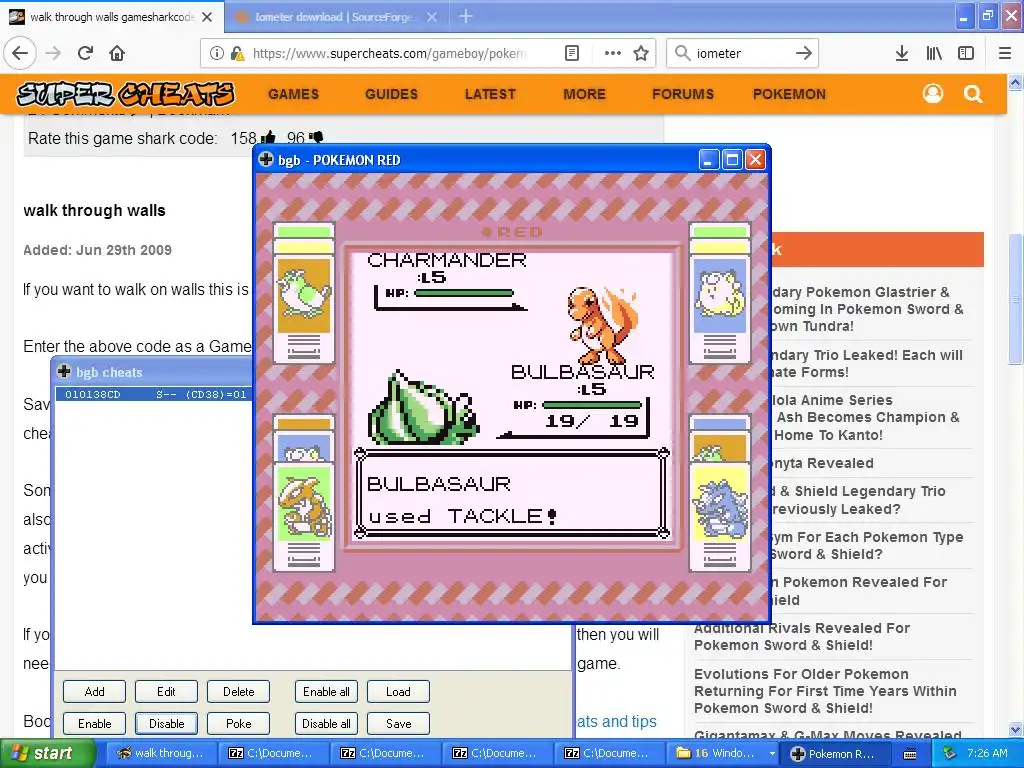Image resolution: width=1024 pixels, height=768 pixels.
Task: Open the MORE menu item
Action: [584, 94]
